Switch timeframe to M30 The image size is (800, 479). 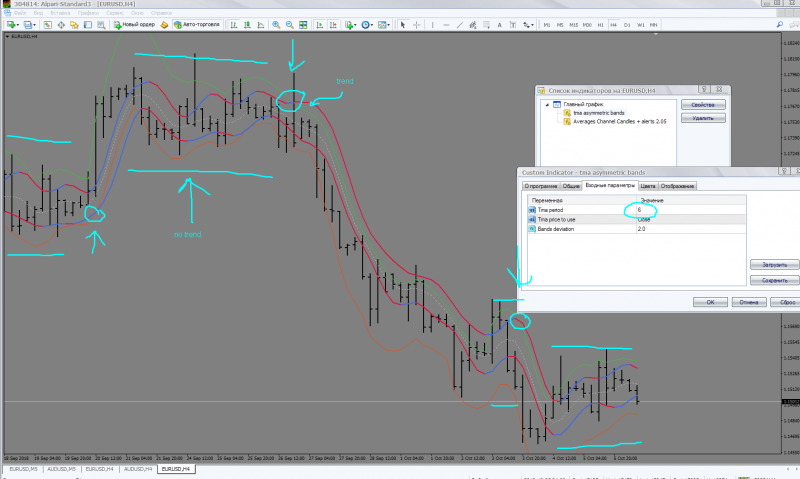[x=587, y=24]
